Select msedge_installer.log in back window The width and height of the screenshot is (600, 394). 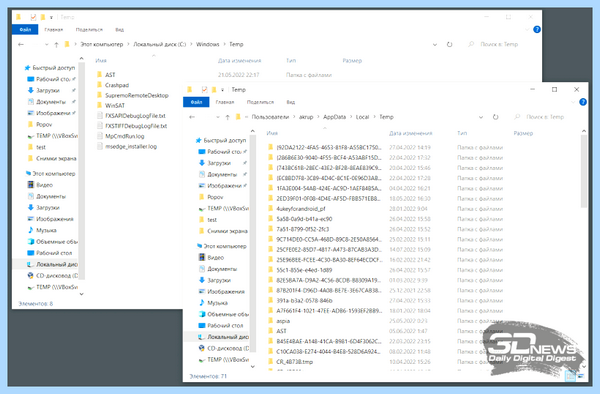[131, 147]
